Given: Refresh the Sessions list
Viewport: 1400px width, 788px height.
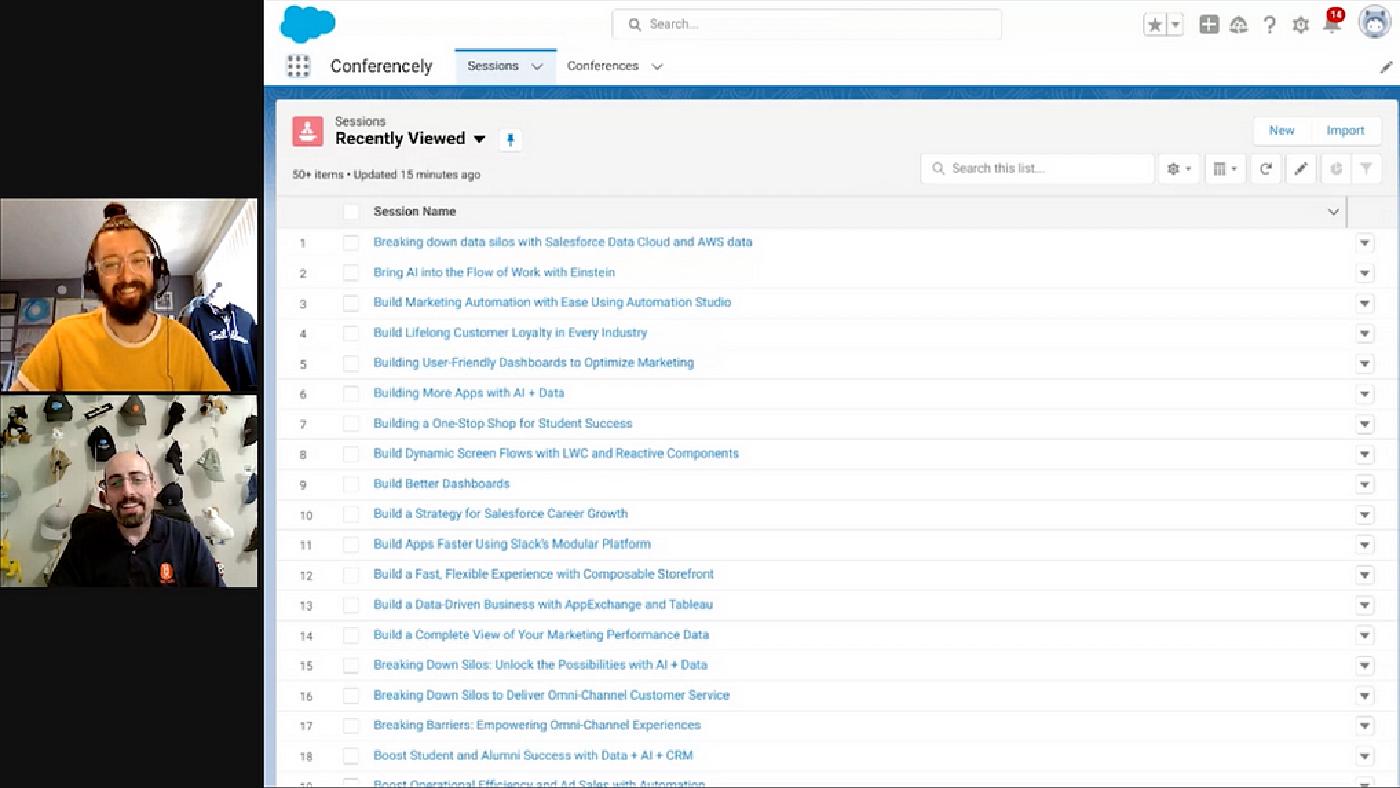Looking at the screenshot, I should 1264,168.
